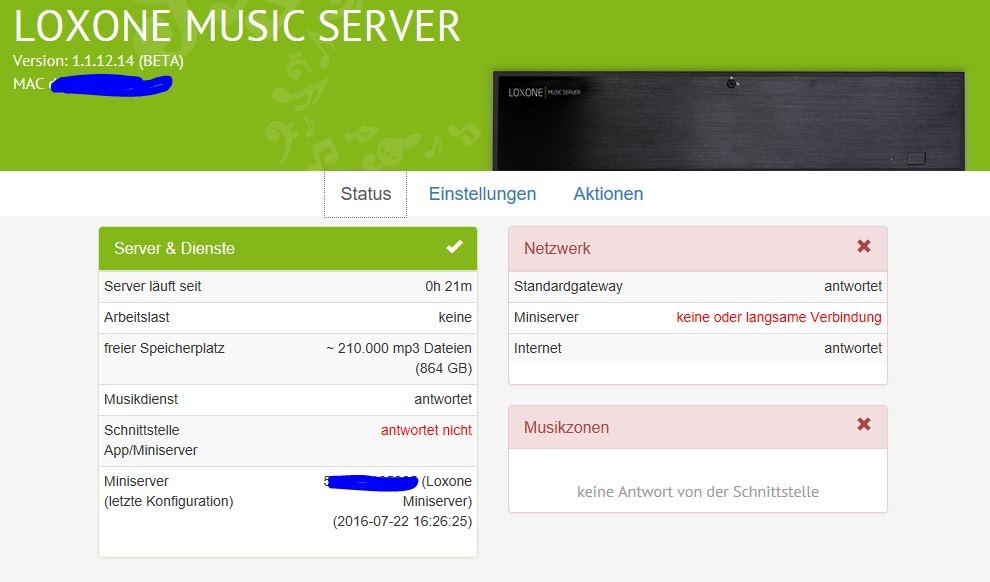Select the Musikzonen panel title
This screenshot has height=582, width=990.
(566, 427)
